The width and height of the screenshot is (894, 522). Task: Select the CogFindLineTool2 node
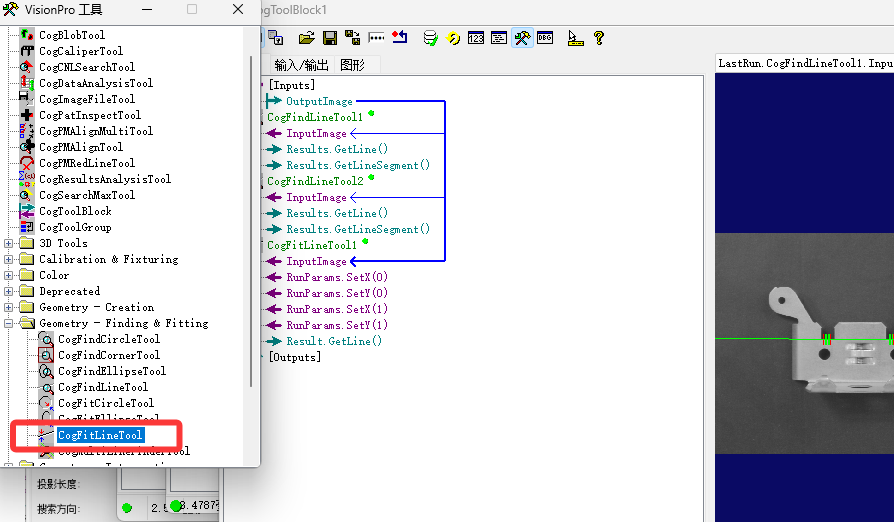click(x=315, y=181)
